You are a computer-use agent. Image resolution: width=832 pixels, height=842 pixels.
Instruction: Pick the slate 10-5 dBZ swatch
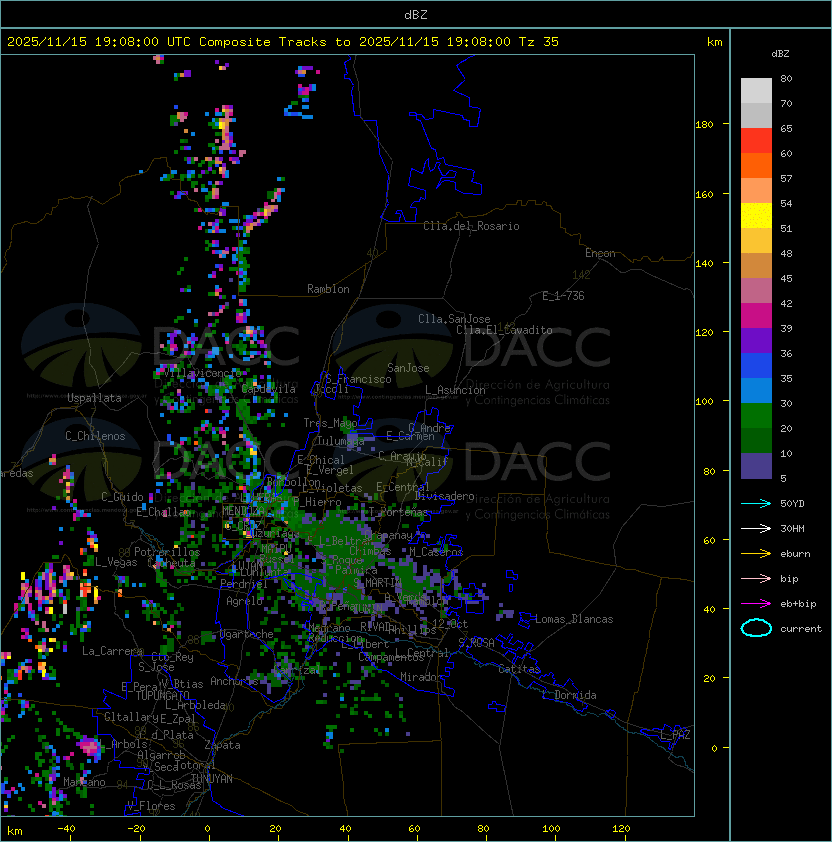[756, 466]
